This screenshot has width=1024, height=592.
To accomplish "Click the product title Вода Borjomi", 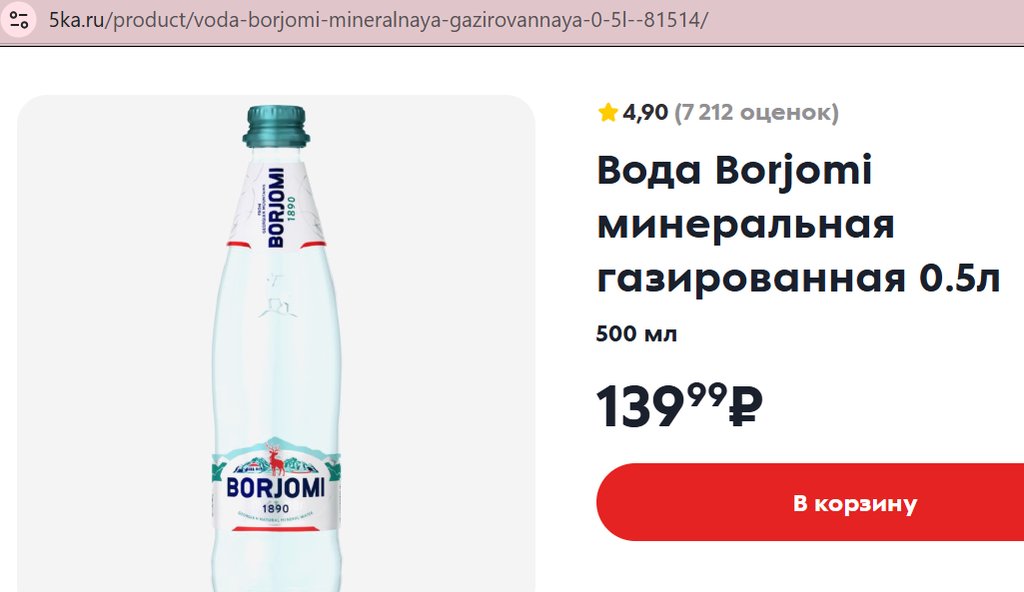I will [735, 170].
